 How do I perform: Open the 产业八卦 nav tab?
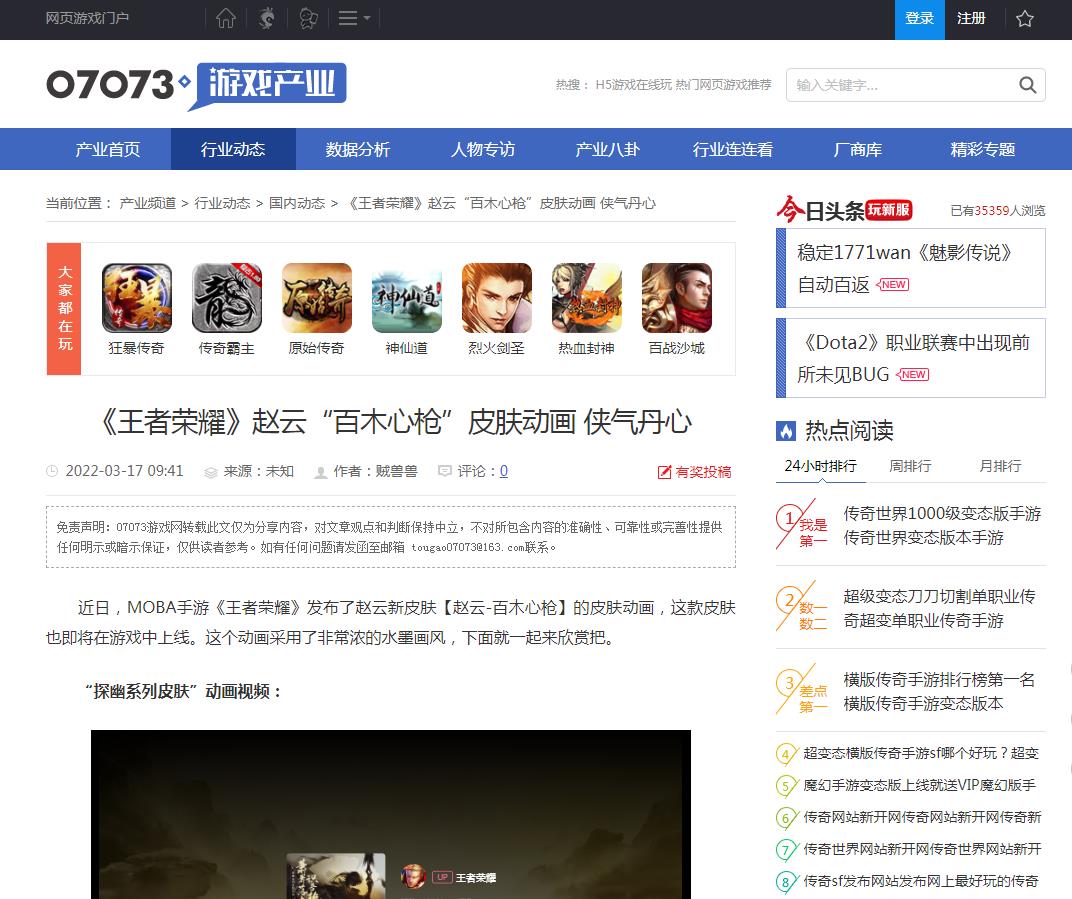[x=608, y=149]
